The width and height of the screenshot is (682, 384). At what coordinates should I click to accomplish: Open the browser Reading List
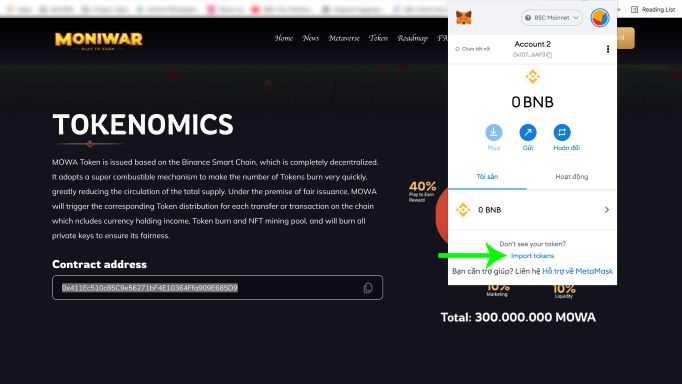tap(653, 9)
